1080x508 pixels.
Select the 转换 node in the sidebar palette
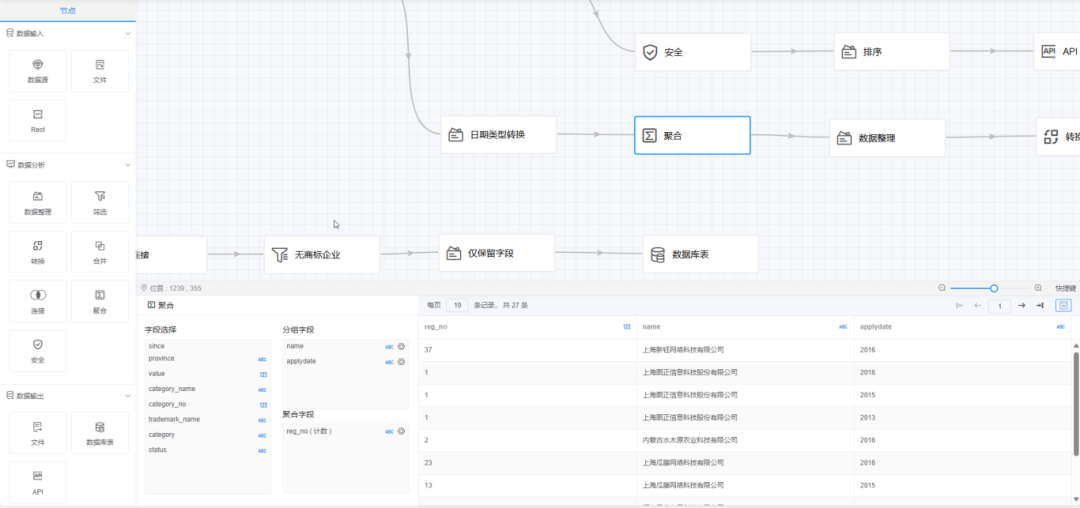[38, 252]
